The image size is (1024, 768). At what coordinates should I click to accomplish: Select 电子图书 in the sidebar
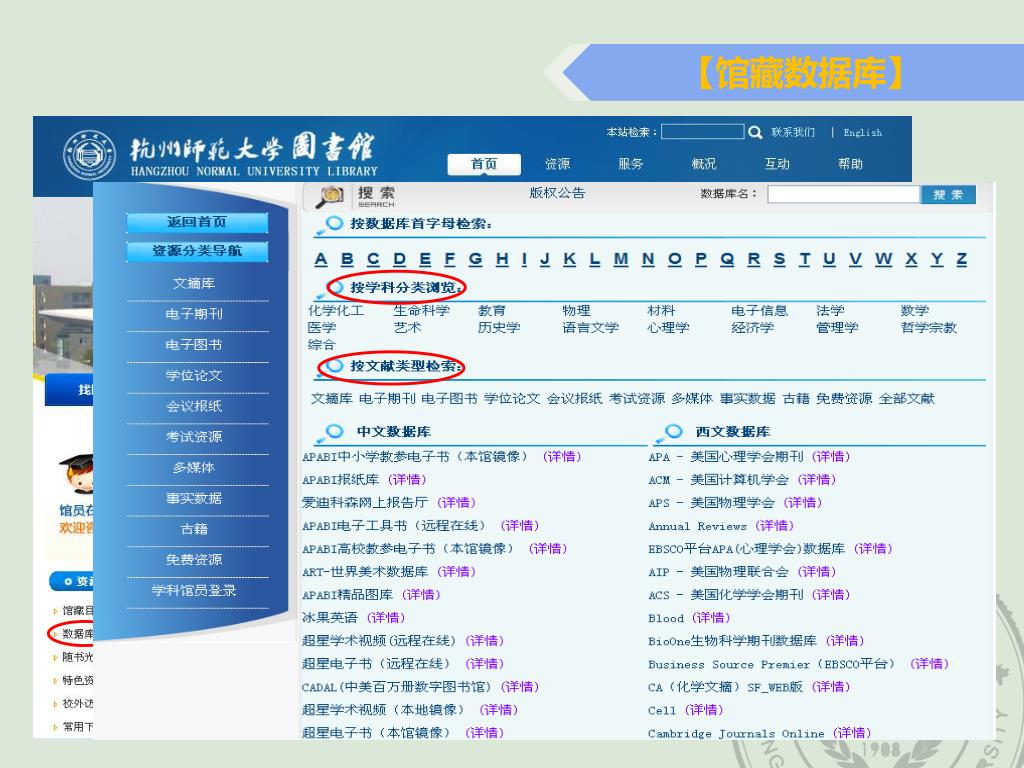tap(194, 345)
